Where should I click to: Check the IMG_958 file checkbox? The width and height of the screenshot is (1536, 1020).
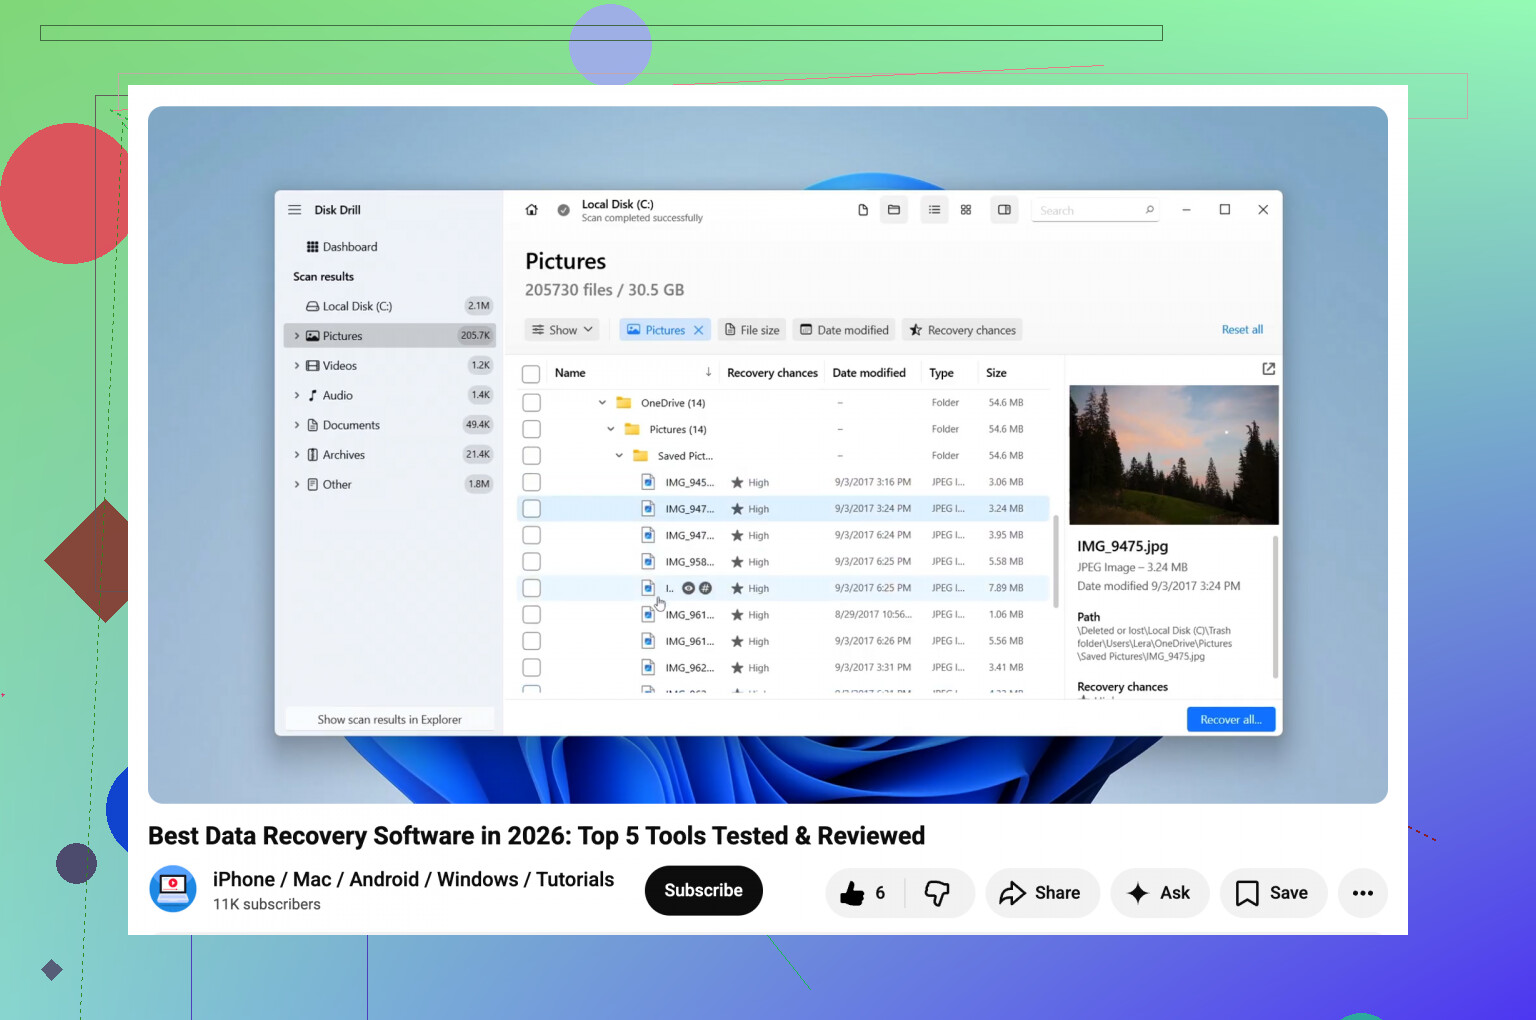point(531,562)
